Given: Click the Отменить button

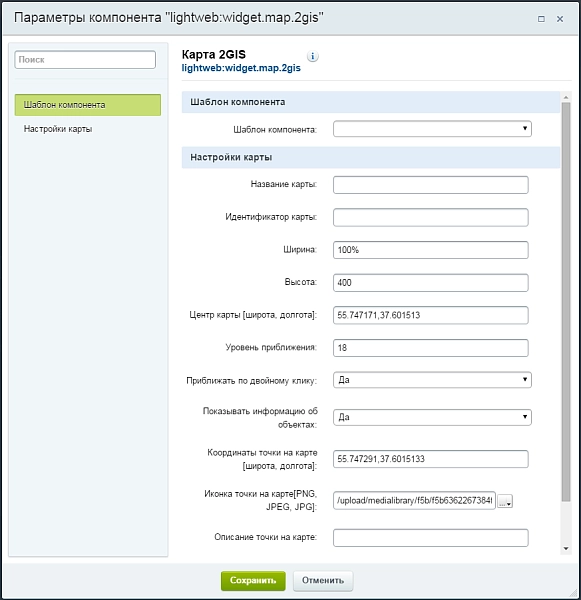Looking at the screenshot, I should (x=323, y=580).
